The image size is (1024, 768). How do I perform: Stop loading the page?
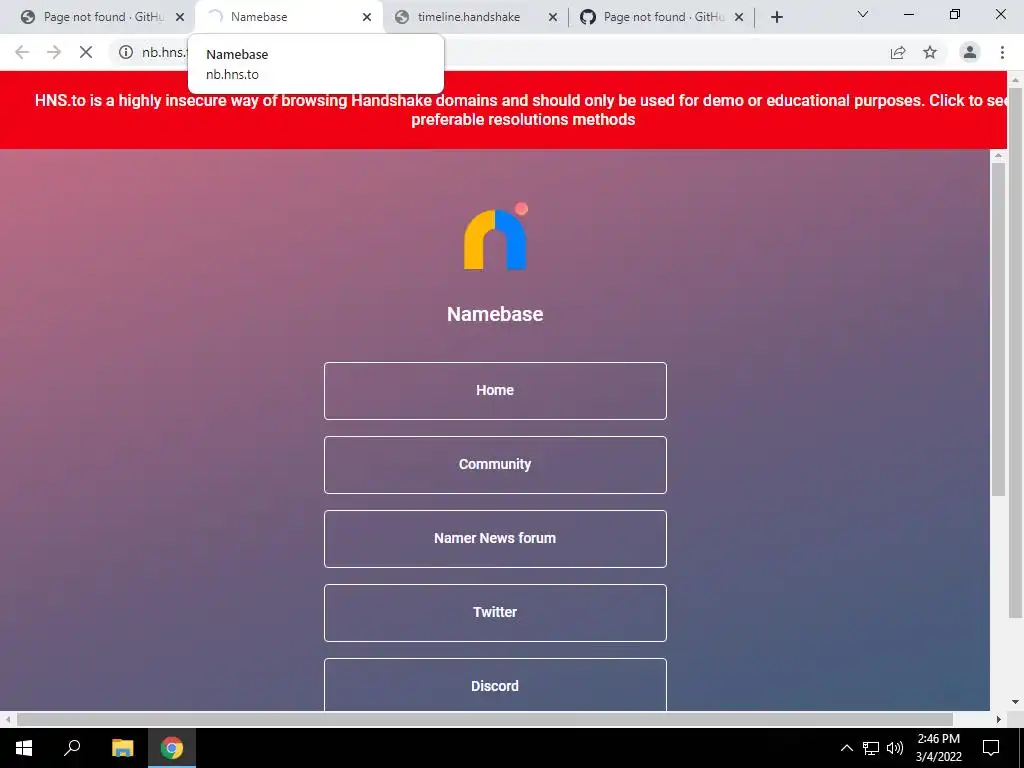[86, 52]
